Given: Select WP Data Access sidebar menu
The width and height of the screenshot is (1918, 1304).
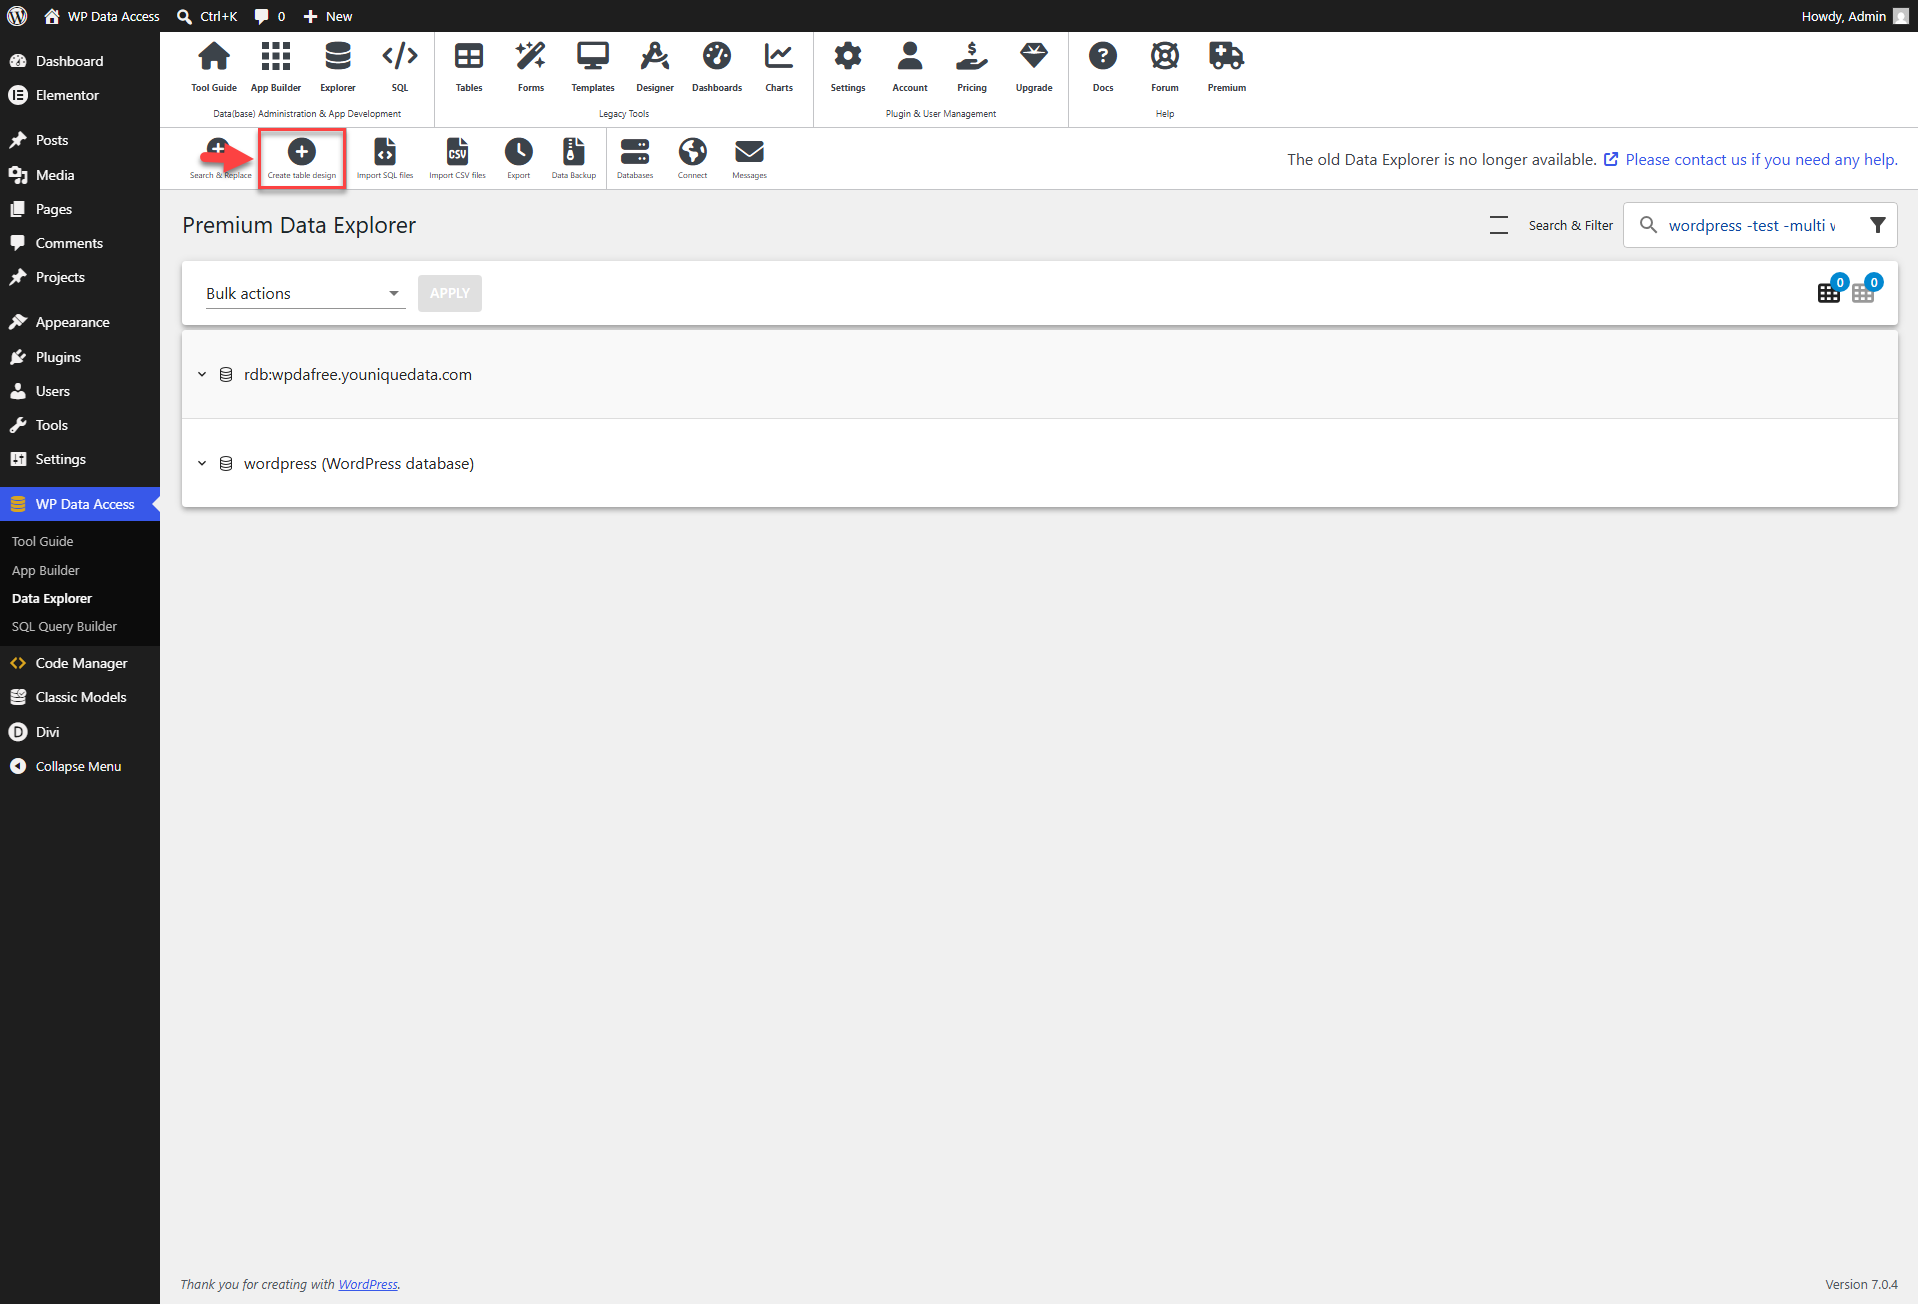Looking at the screenshot, I should (x=80, y=504).
